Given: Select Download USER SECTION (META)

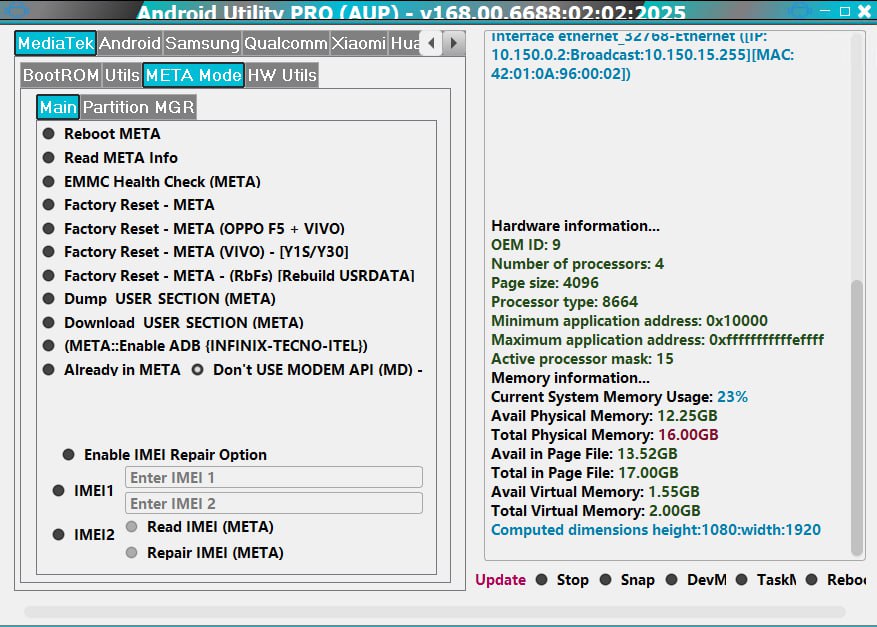Looking at the screenshot, I should click(x=173, y=323).
